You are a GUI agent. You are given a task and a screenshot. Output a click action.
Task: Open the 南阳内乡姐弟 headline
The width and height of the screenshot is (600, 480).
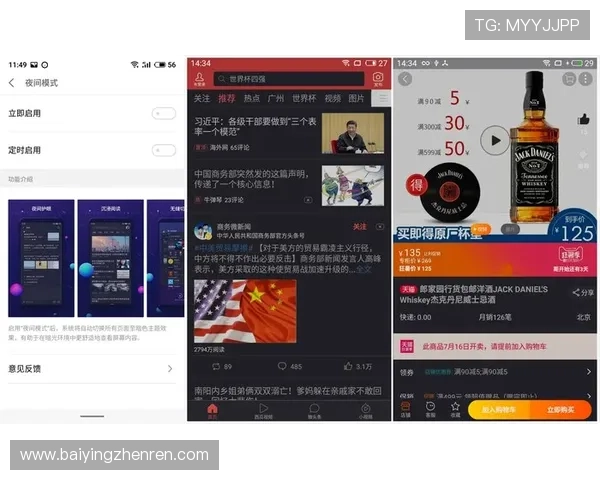pyautogui.click(x=287, y=391)
